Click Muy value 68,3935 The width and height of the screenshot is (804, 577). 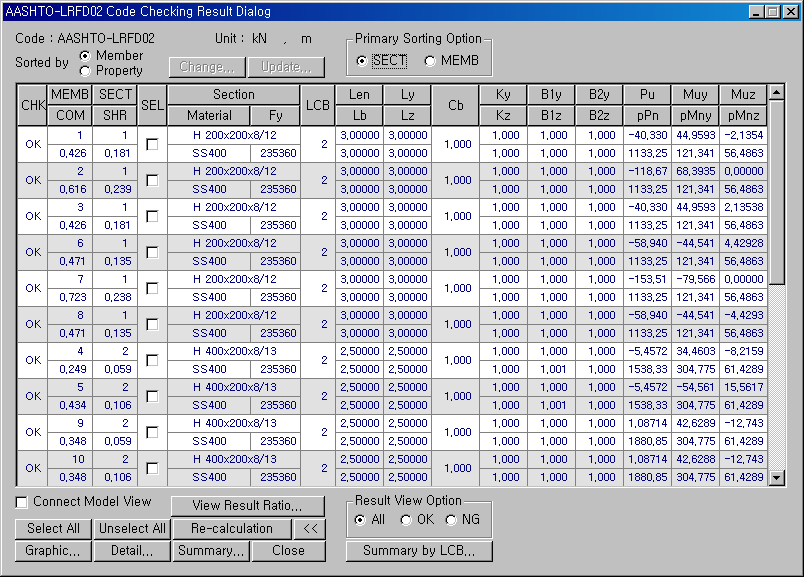[696, 171]
